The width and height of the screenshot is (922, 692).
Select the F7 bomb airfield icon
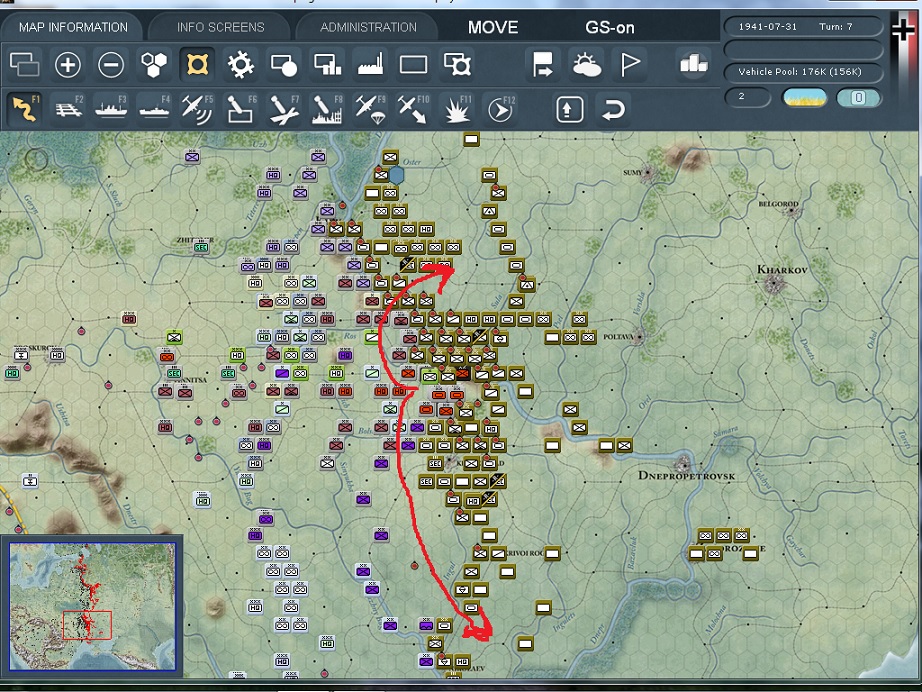coord(284,109)
